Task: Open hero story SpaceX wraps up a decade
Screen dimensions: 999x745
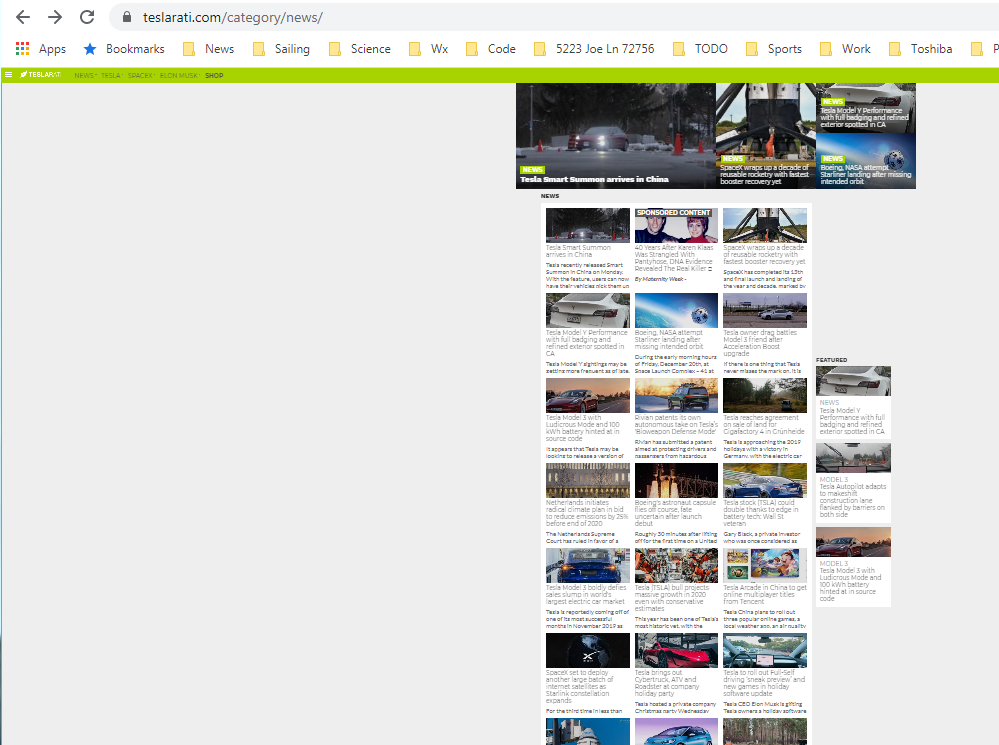Action: 764,175
